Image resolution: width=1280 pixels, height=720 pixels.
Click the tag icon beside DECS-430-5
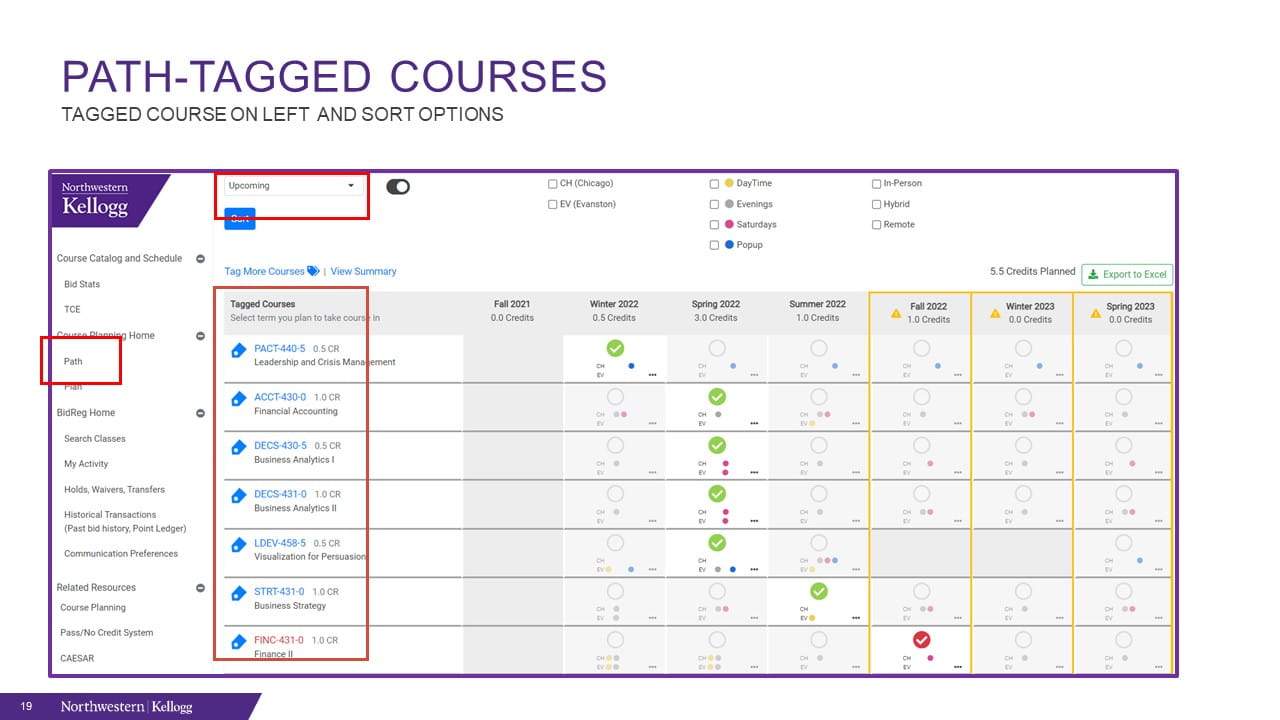click(x=238, y=447)
